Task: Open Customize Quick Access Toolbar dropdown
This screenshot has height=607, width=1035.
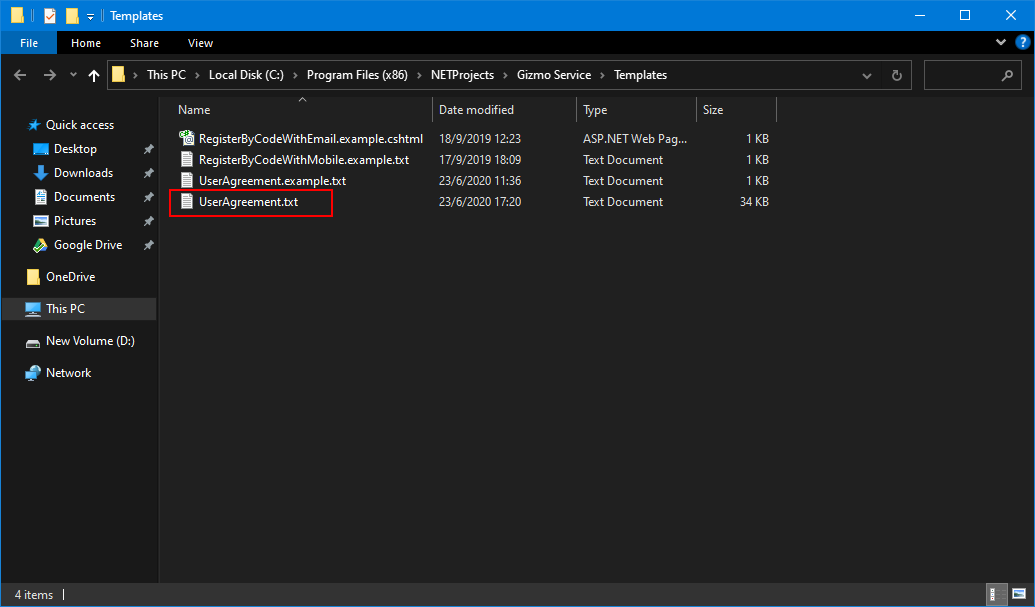Action: [90, 16]
